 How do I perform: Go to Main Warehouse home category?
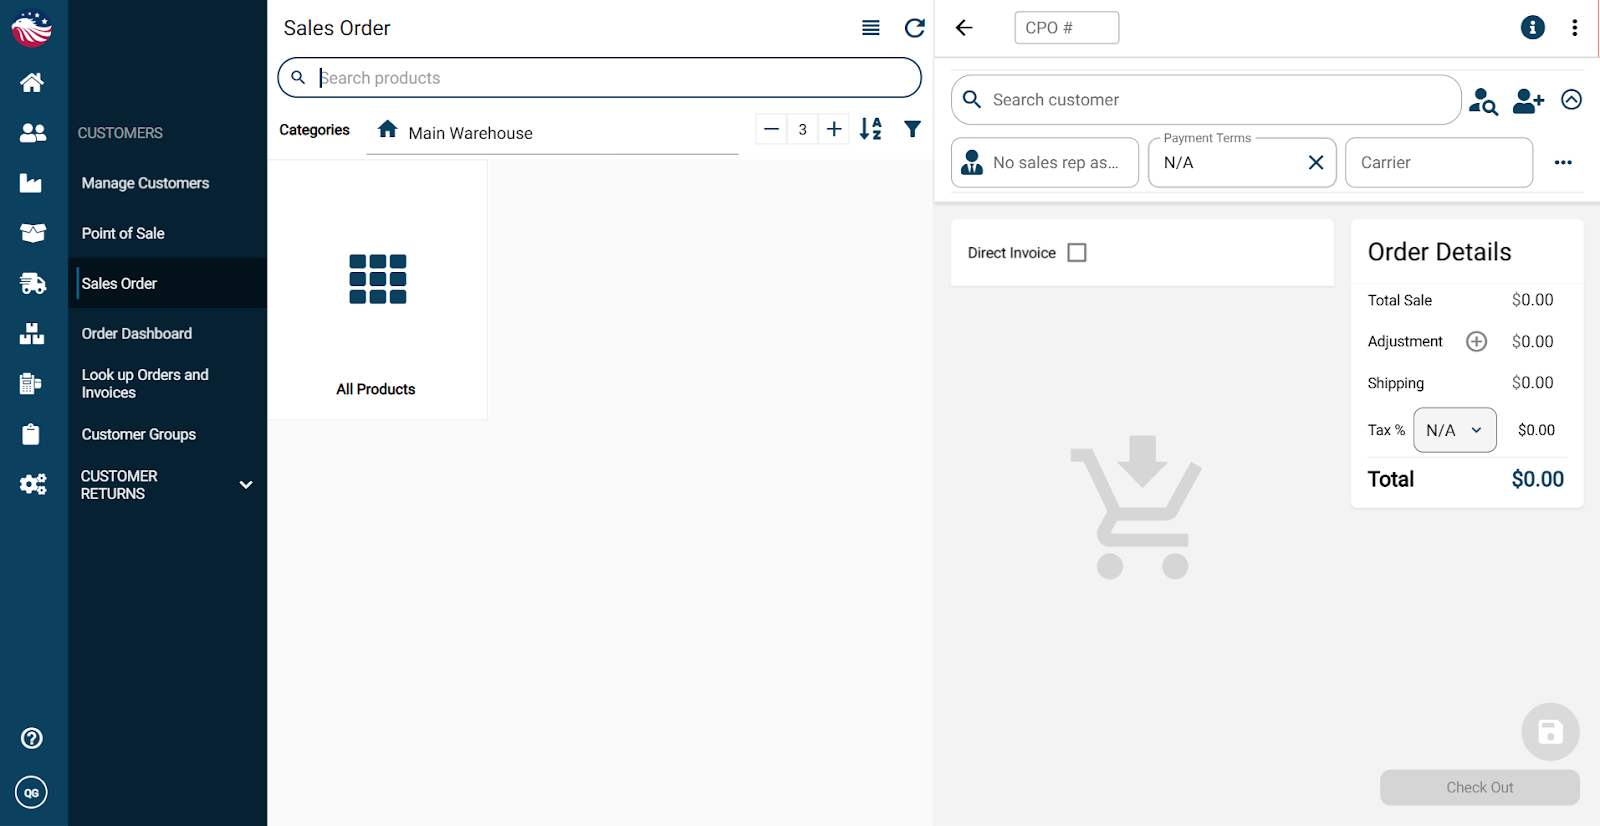pyautogui.click(x=388, y=130)
